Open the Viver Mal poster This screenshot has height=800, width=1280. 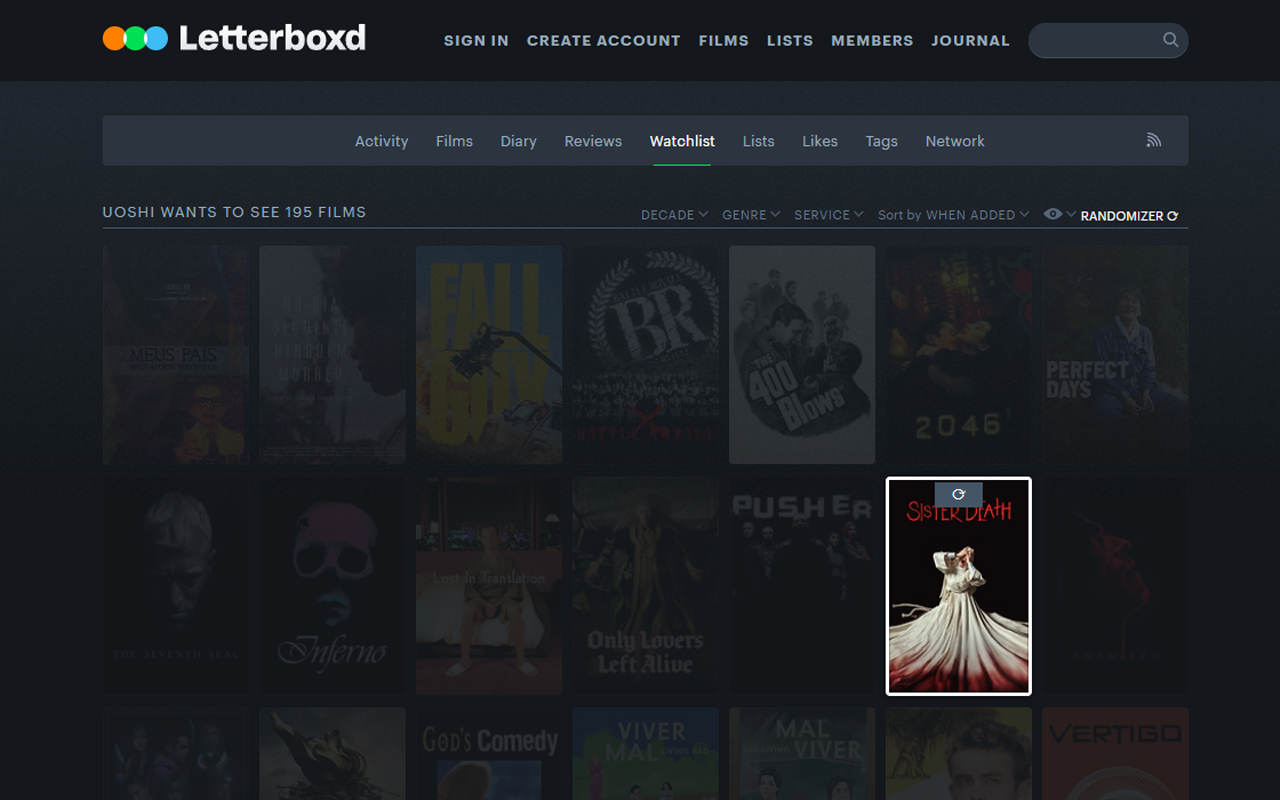[645, 754]
